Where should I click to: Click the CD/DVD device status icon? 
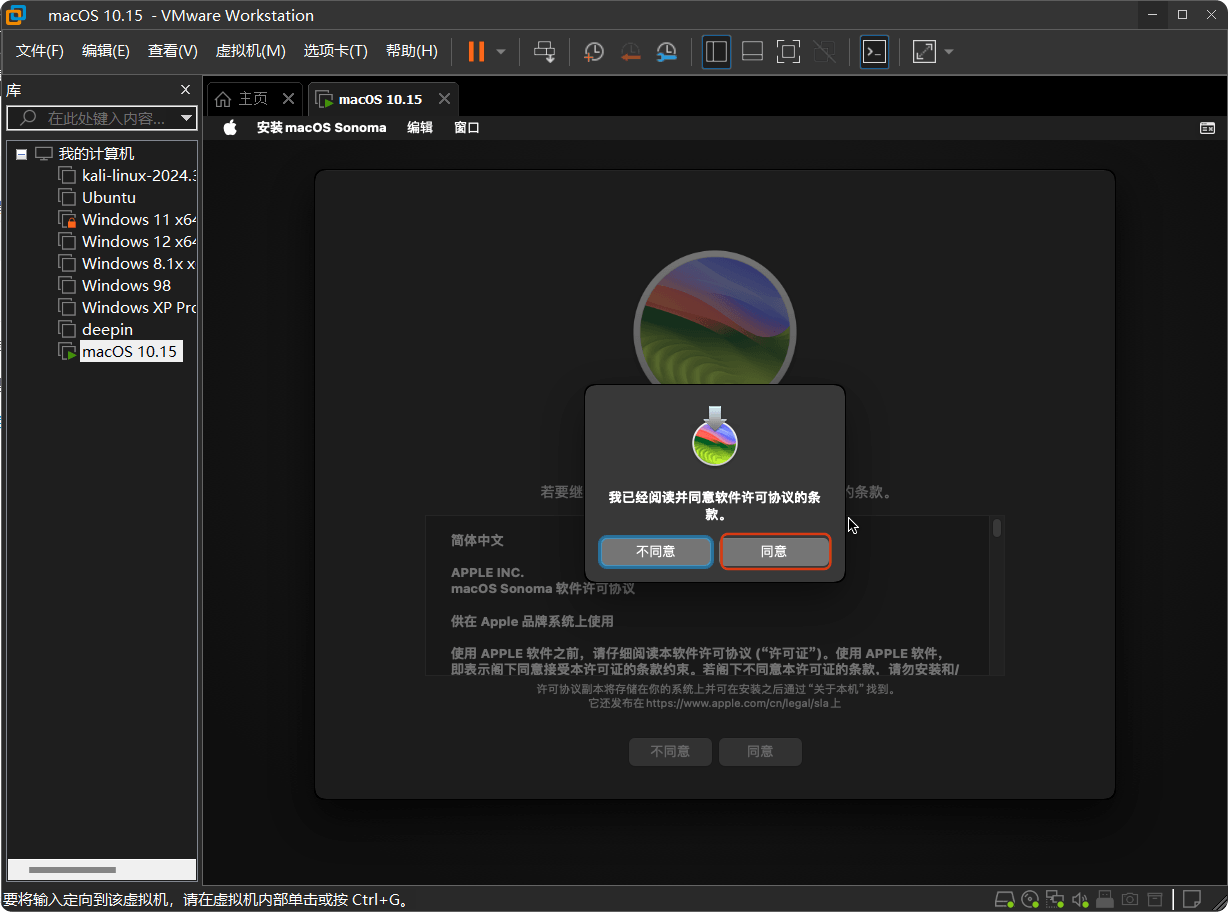tap(1030, 899)
